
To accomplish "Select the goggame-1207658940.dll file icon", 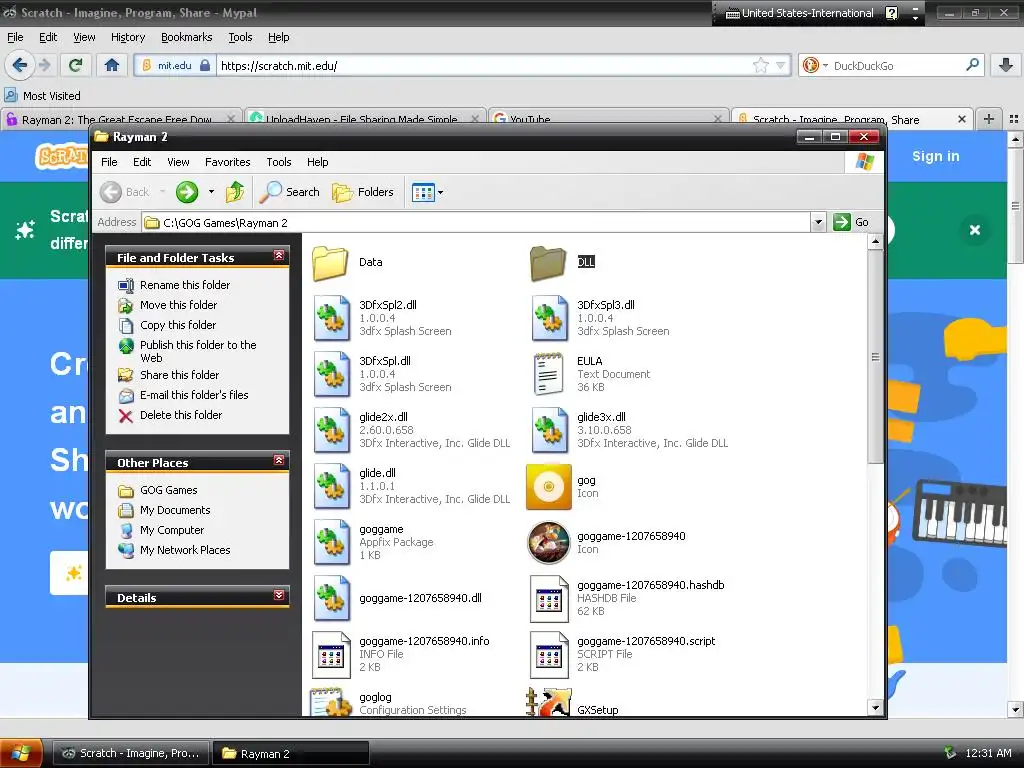I will coord(331,598).
